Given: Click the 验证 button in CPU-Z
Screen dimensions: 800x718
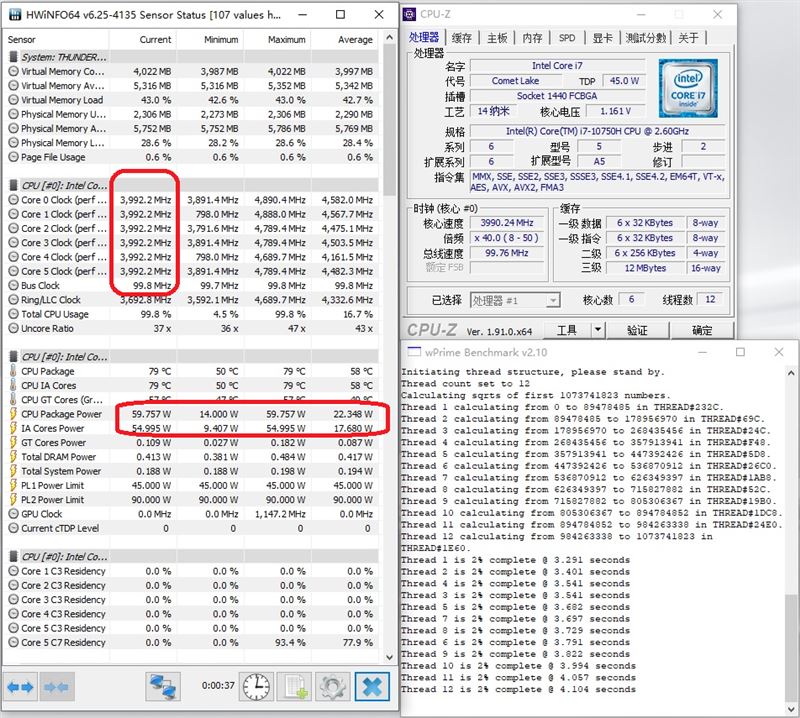Looking at the screenshot, I should 638,330.
